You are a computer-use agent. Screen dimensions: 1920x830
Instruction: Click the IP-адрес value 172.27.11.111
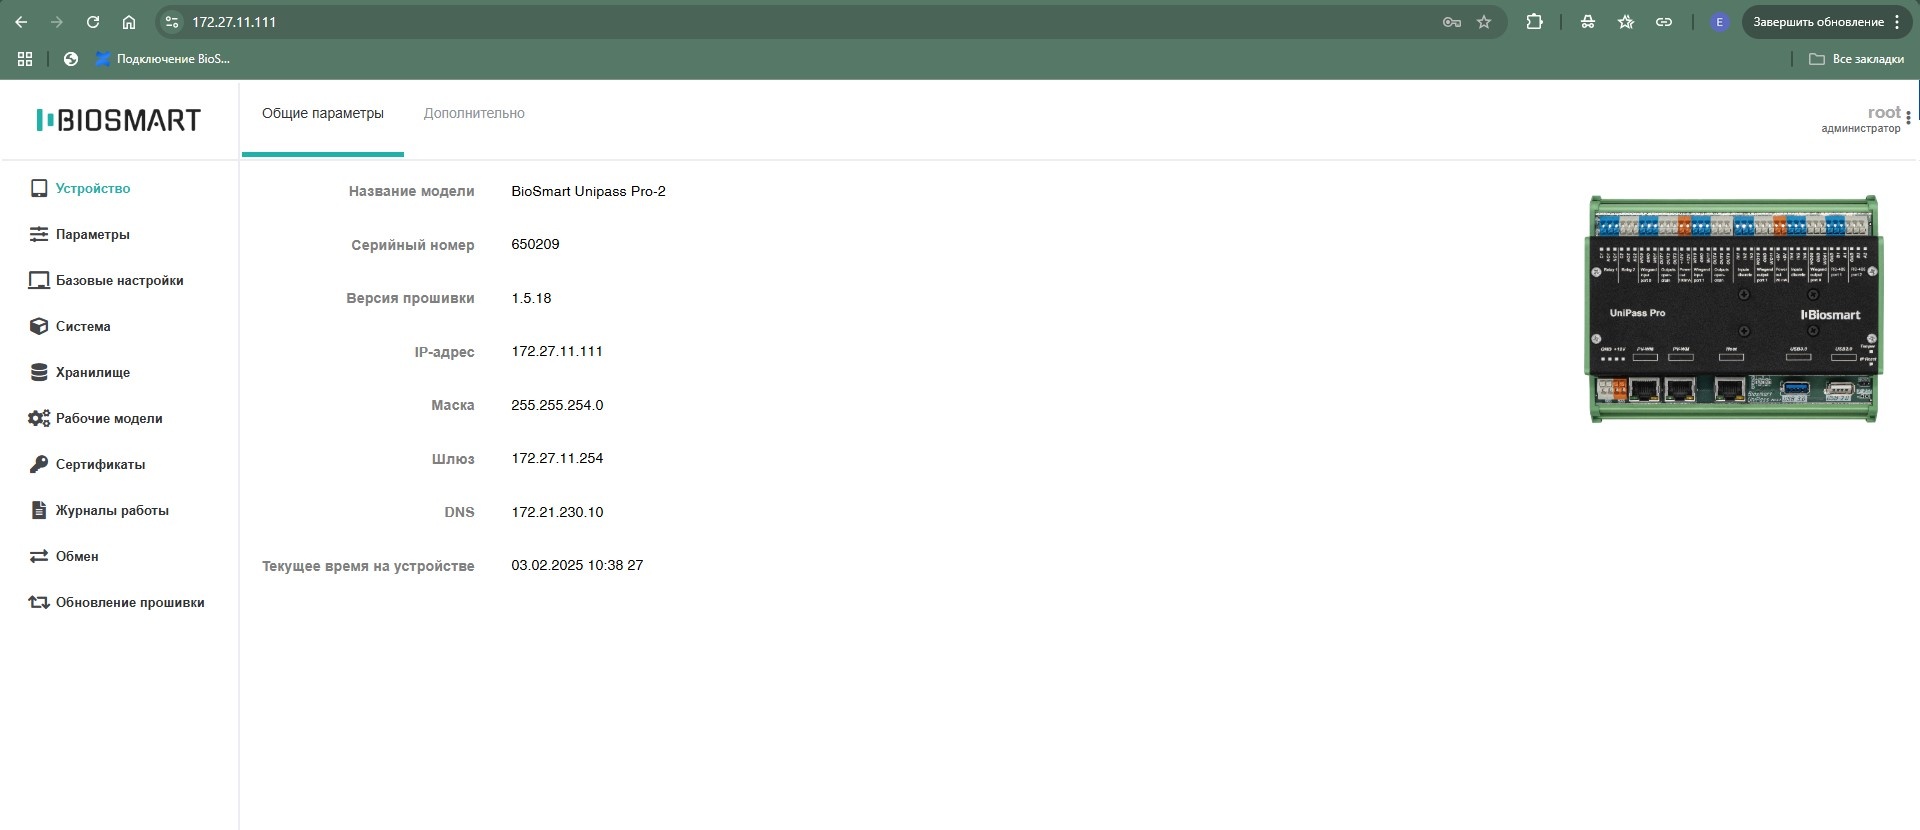tap(557, 351)
